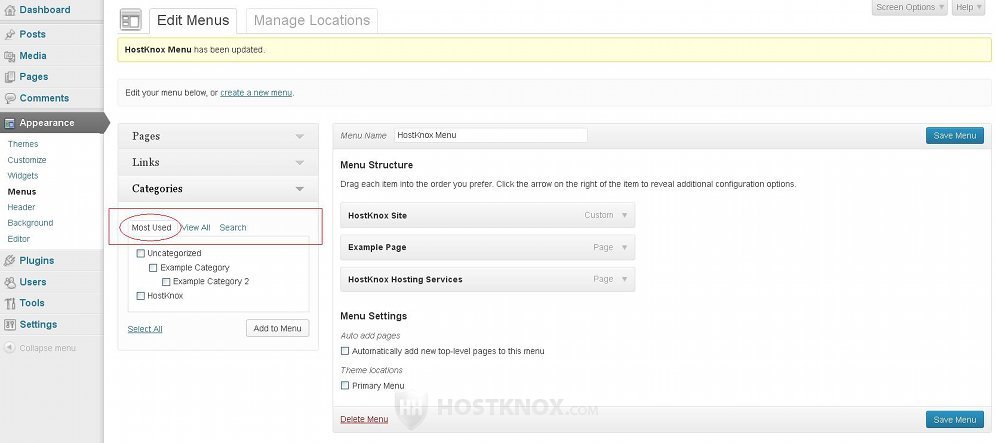This screenshot has height=443, width=996.
Task: Open the Users menu label
Action: coord(33,282)
